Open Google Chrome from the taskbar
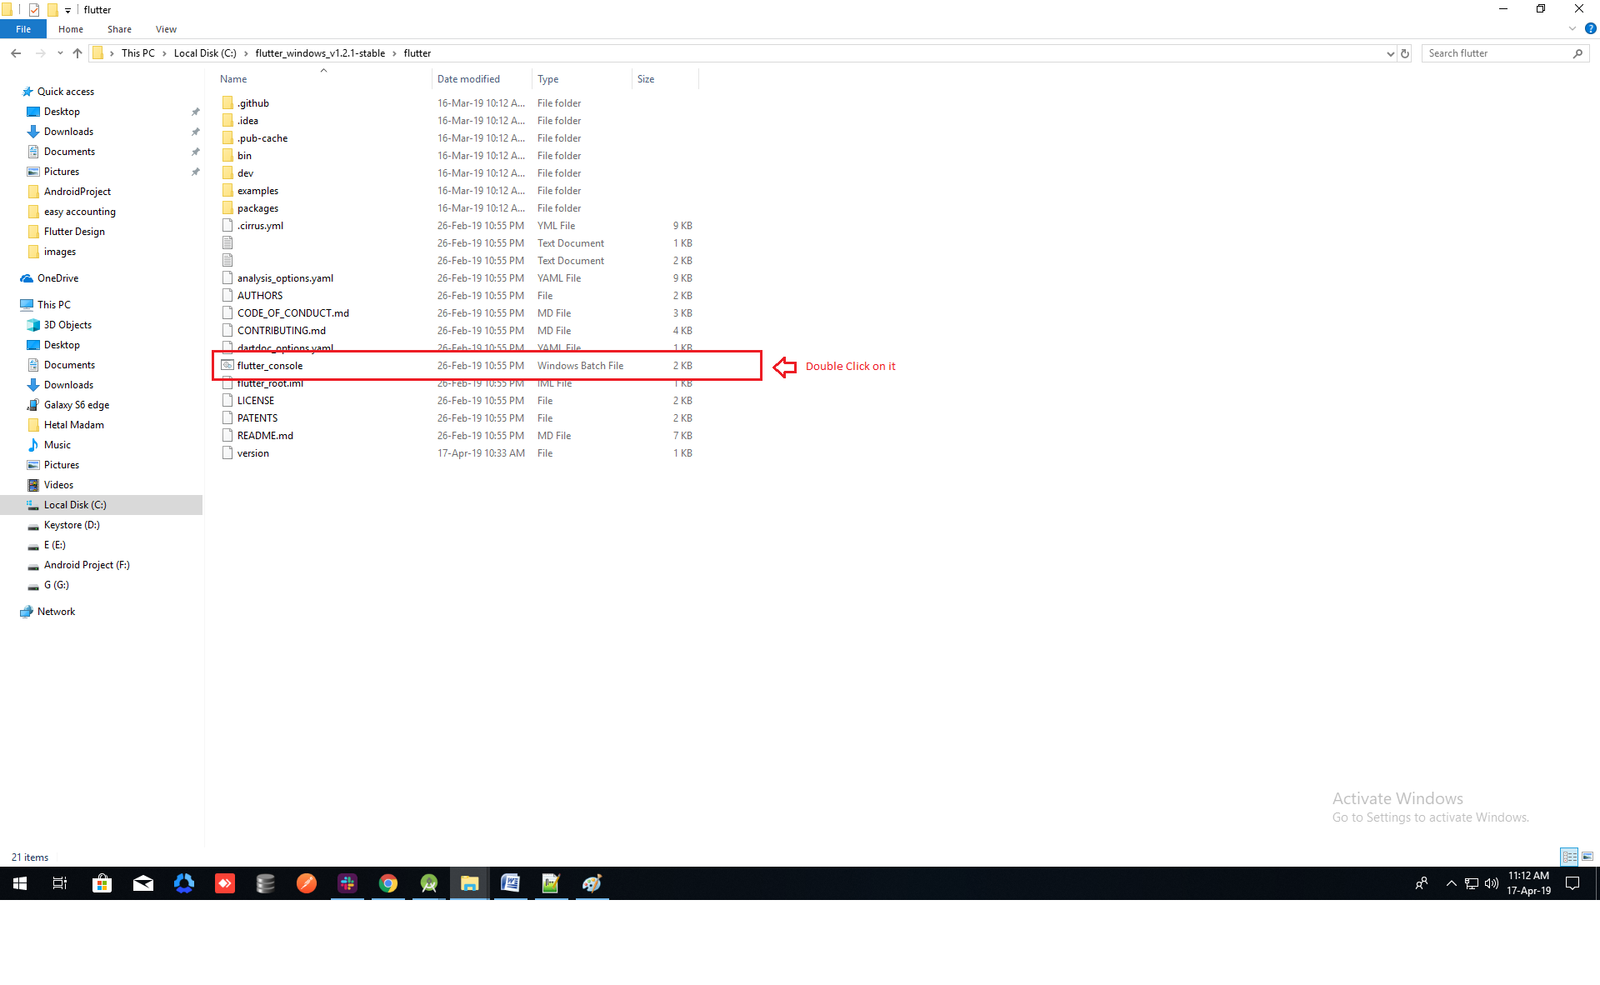 tap(388, 883)
